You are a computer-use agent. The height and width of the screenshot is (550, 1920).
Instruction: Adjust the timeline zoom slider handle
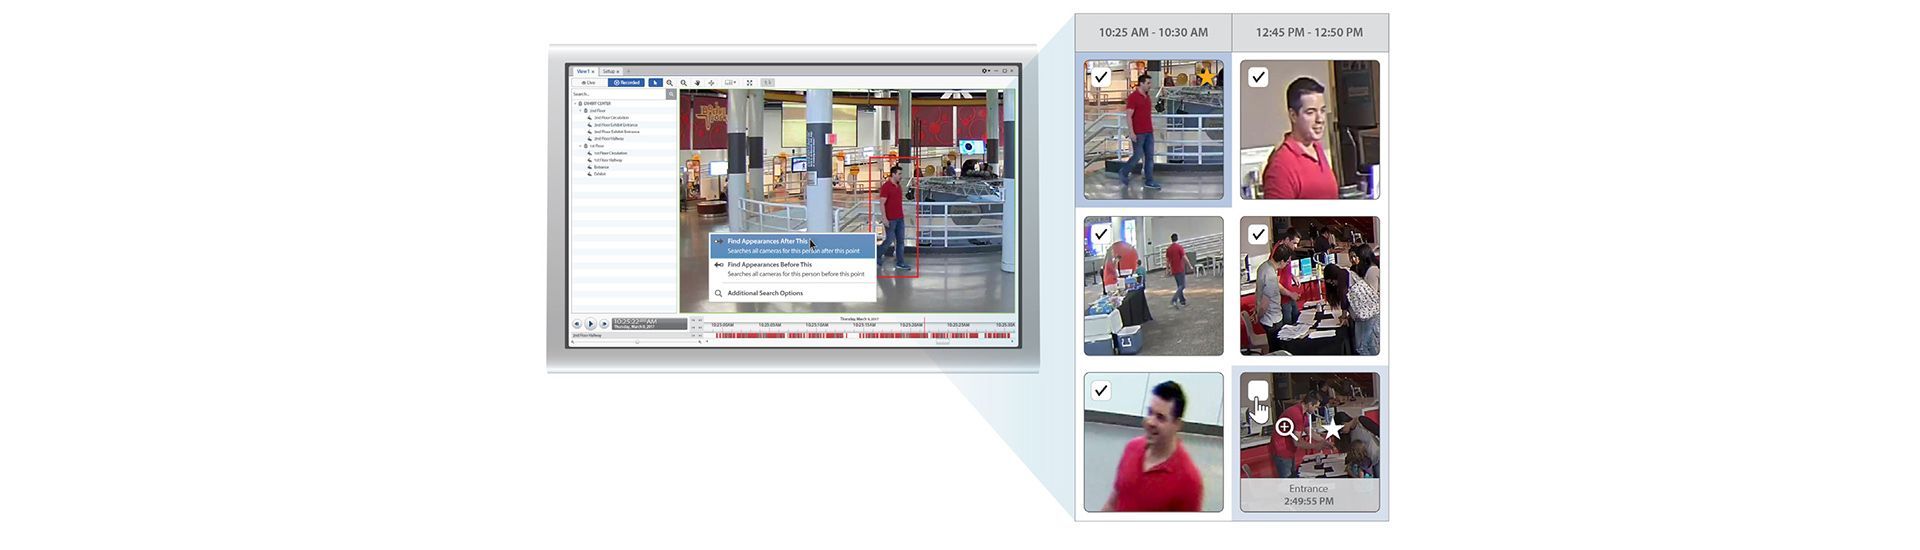[x=637, y=342]
